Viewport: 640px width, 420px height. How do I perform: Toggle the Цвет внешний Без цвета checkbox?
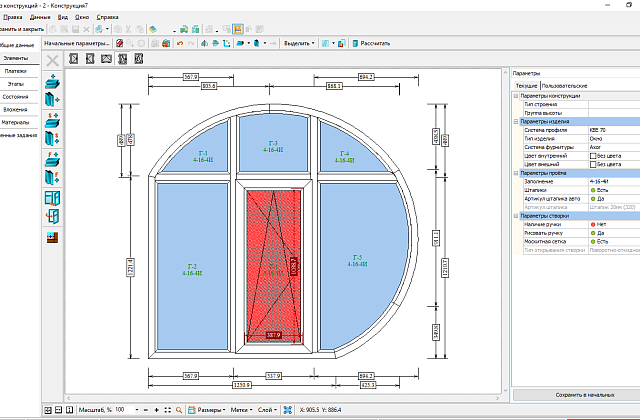point(593,164)
